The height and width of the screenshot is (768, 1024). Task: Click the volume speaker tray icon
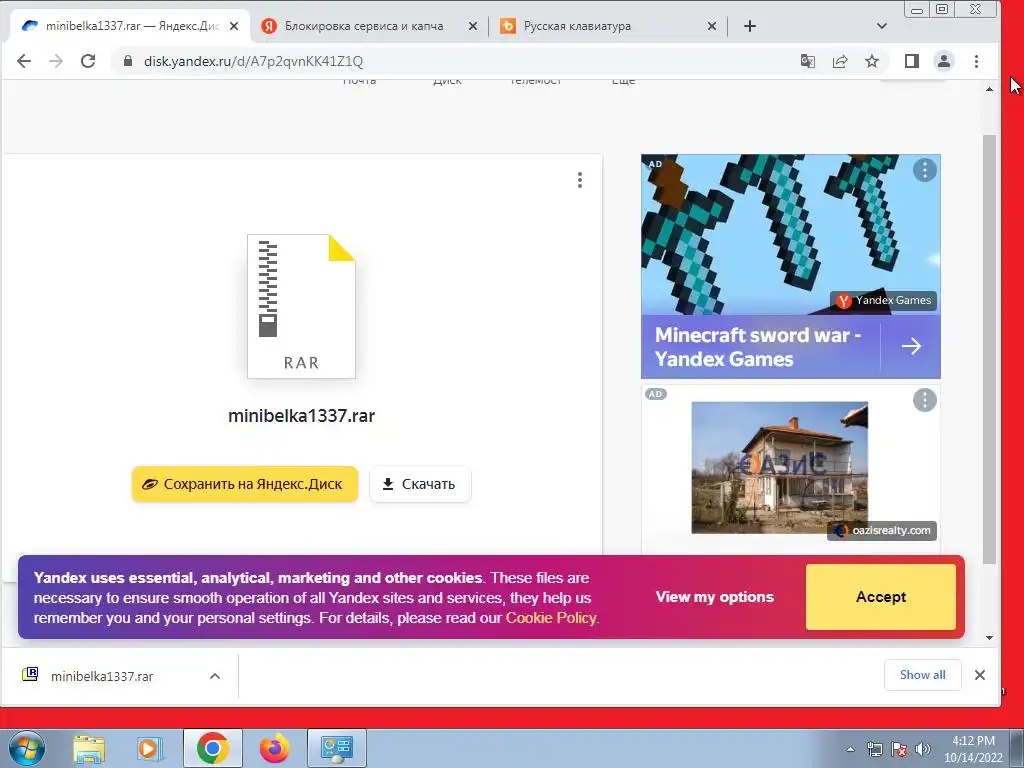(x=923, y=749)
